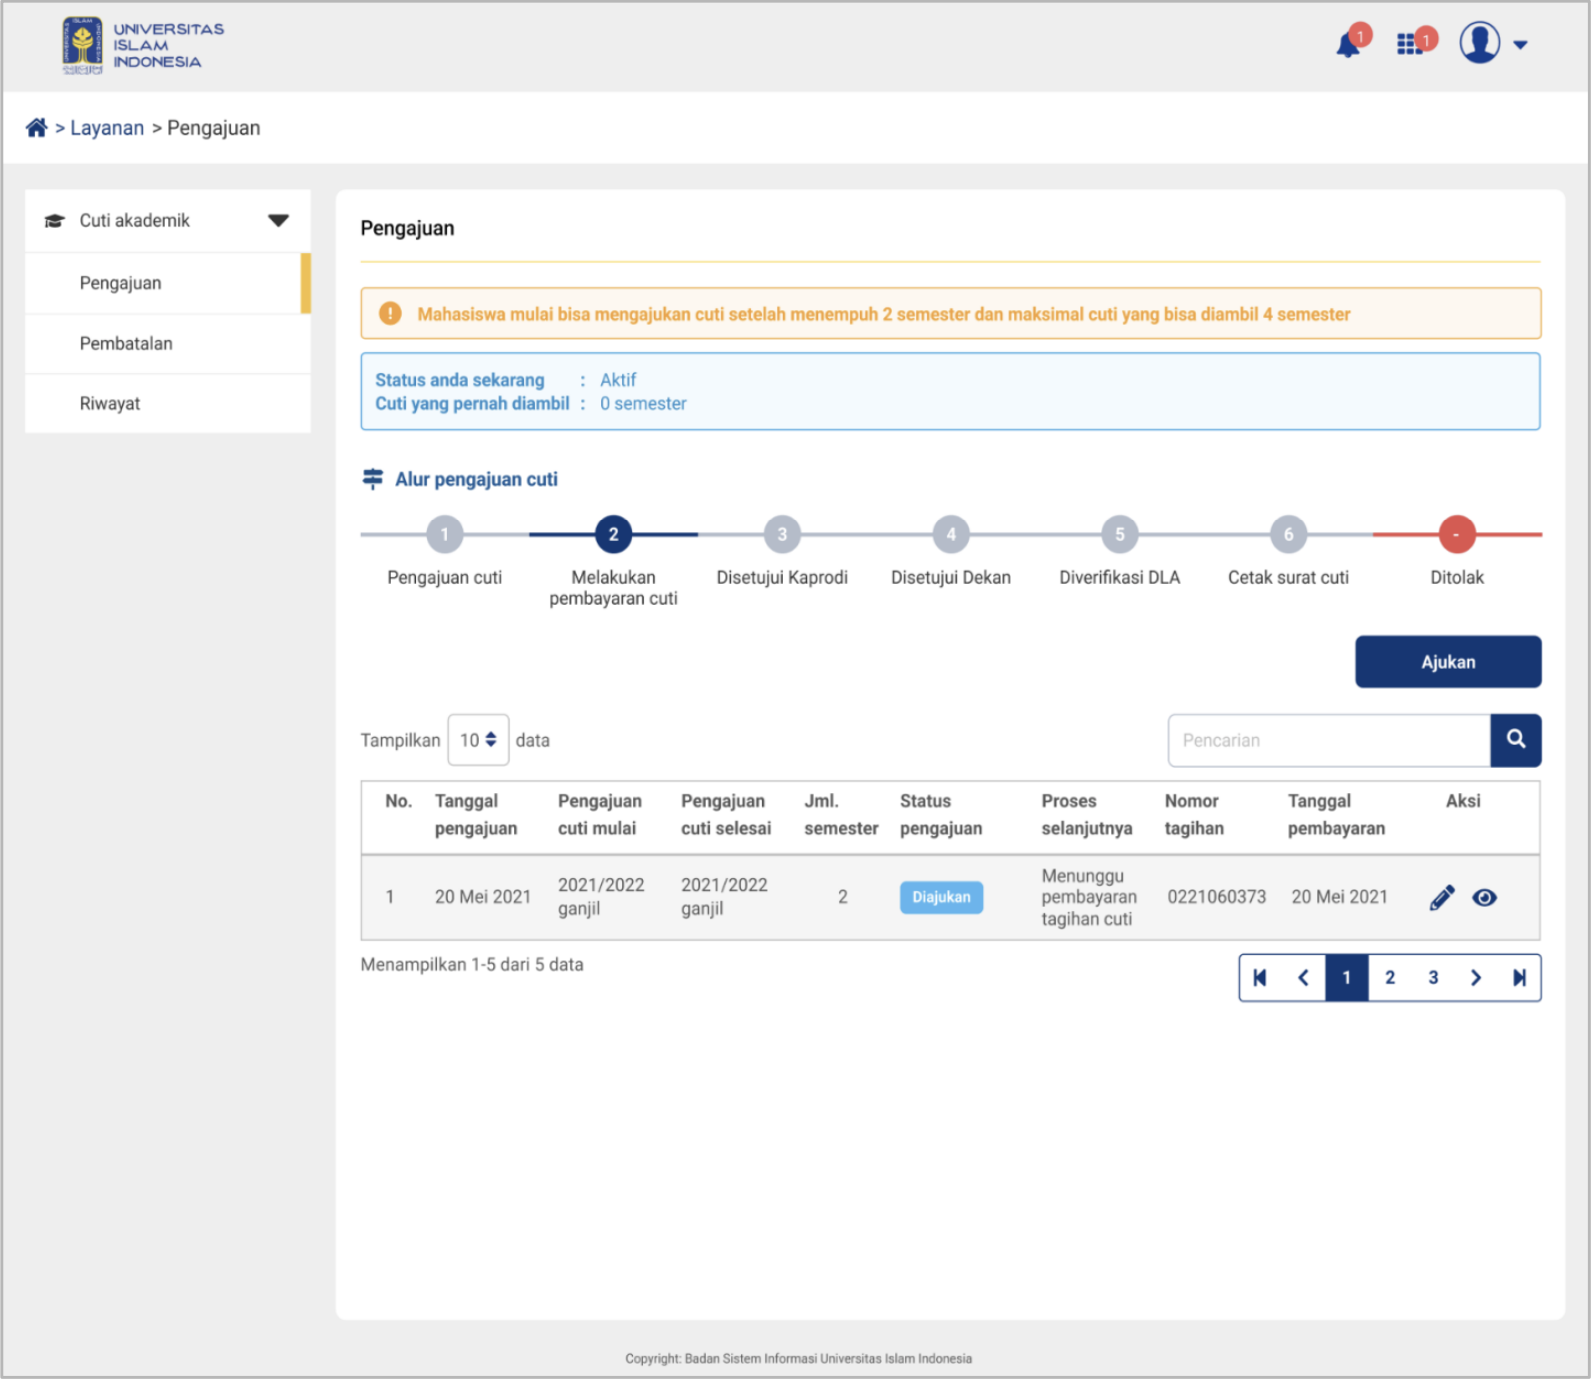Click the home icon in breadcrumb

[37, 128]
